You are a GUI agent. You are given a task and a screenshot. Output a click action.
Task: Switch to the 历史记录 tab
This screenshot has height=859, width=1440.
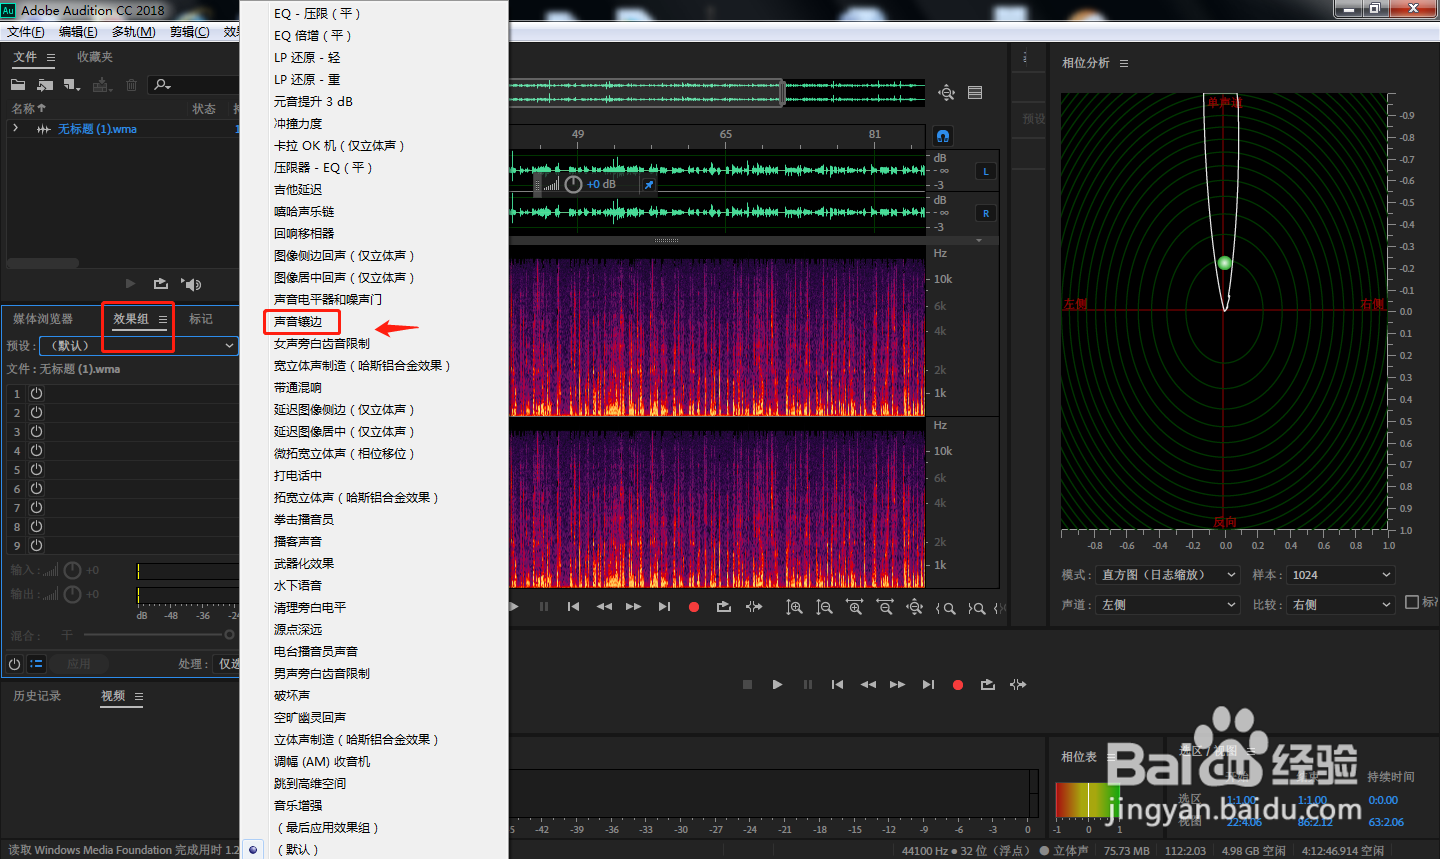37,696
